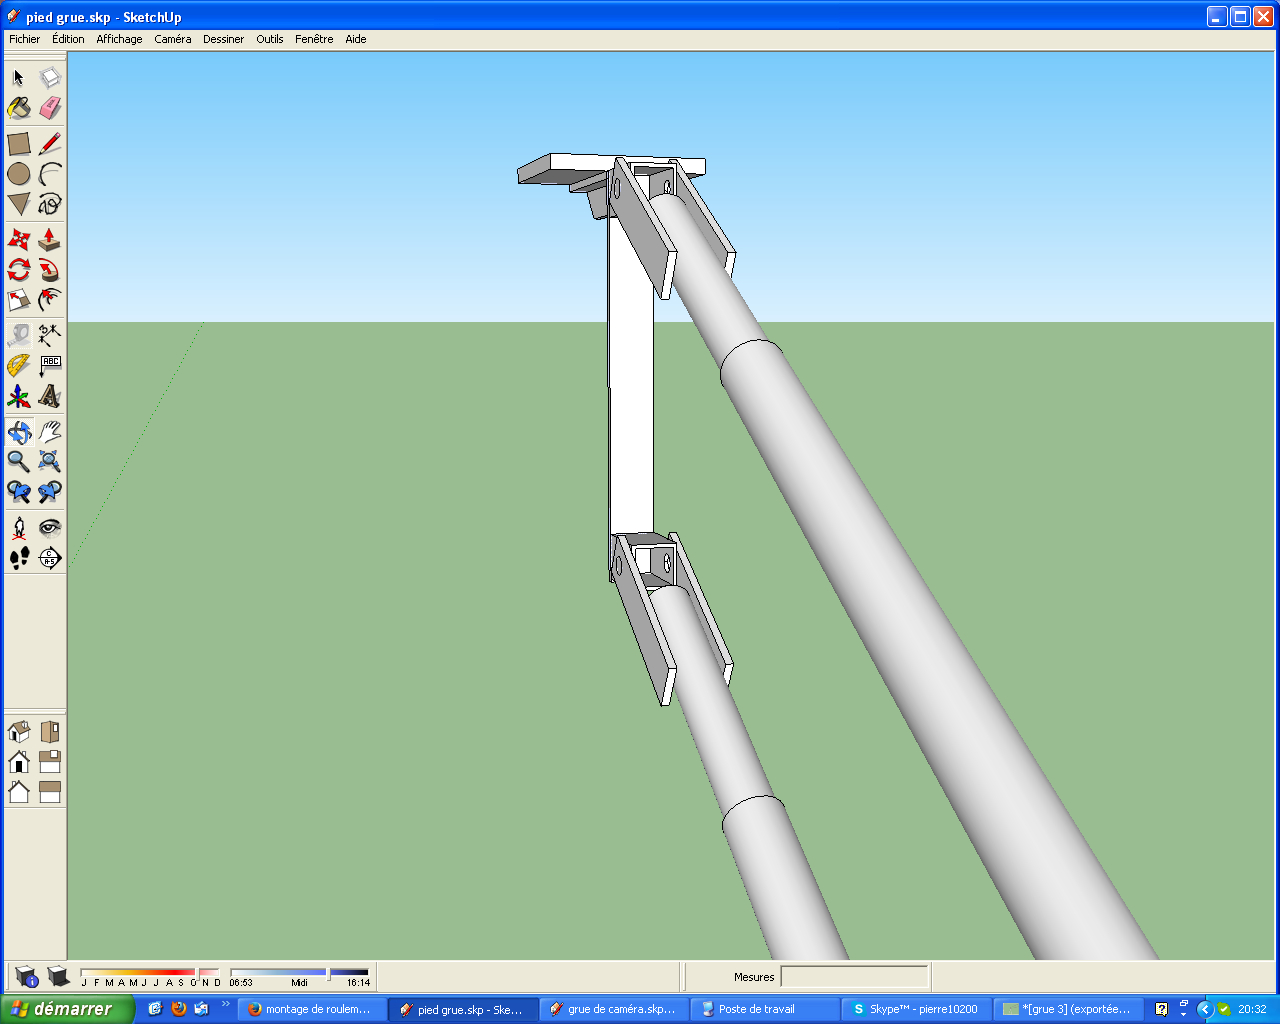The image size is (1280, 1024).
Task: Expand hidden system tray icons
Action: point(1205,1010)
